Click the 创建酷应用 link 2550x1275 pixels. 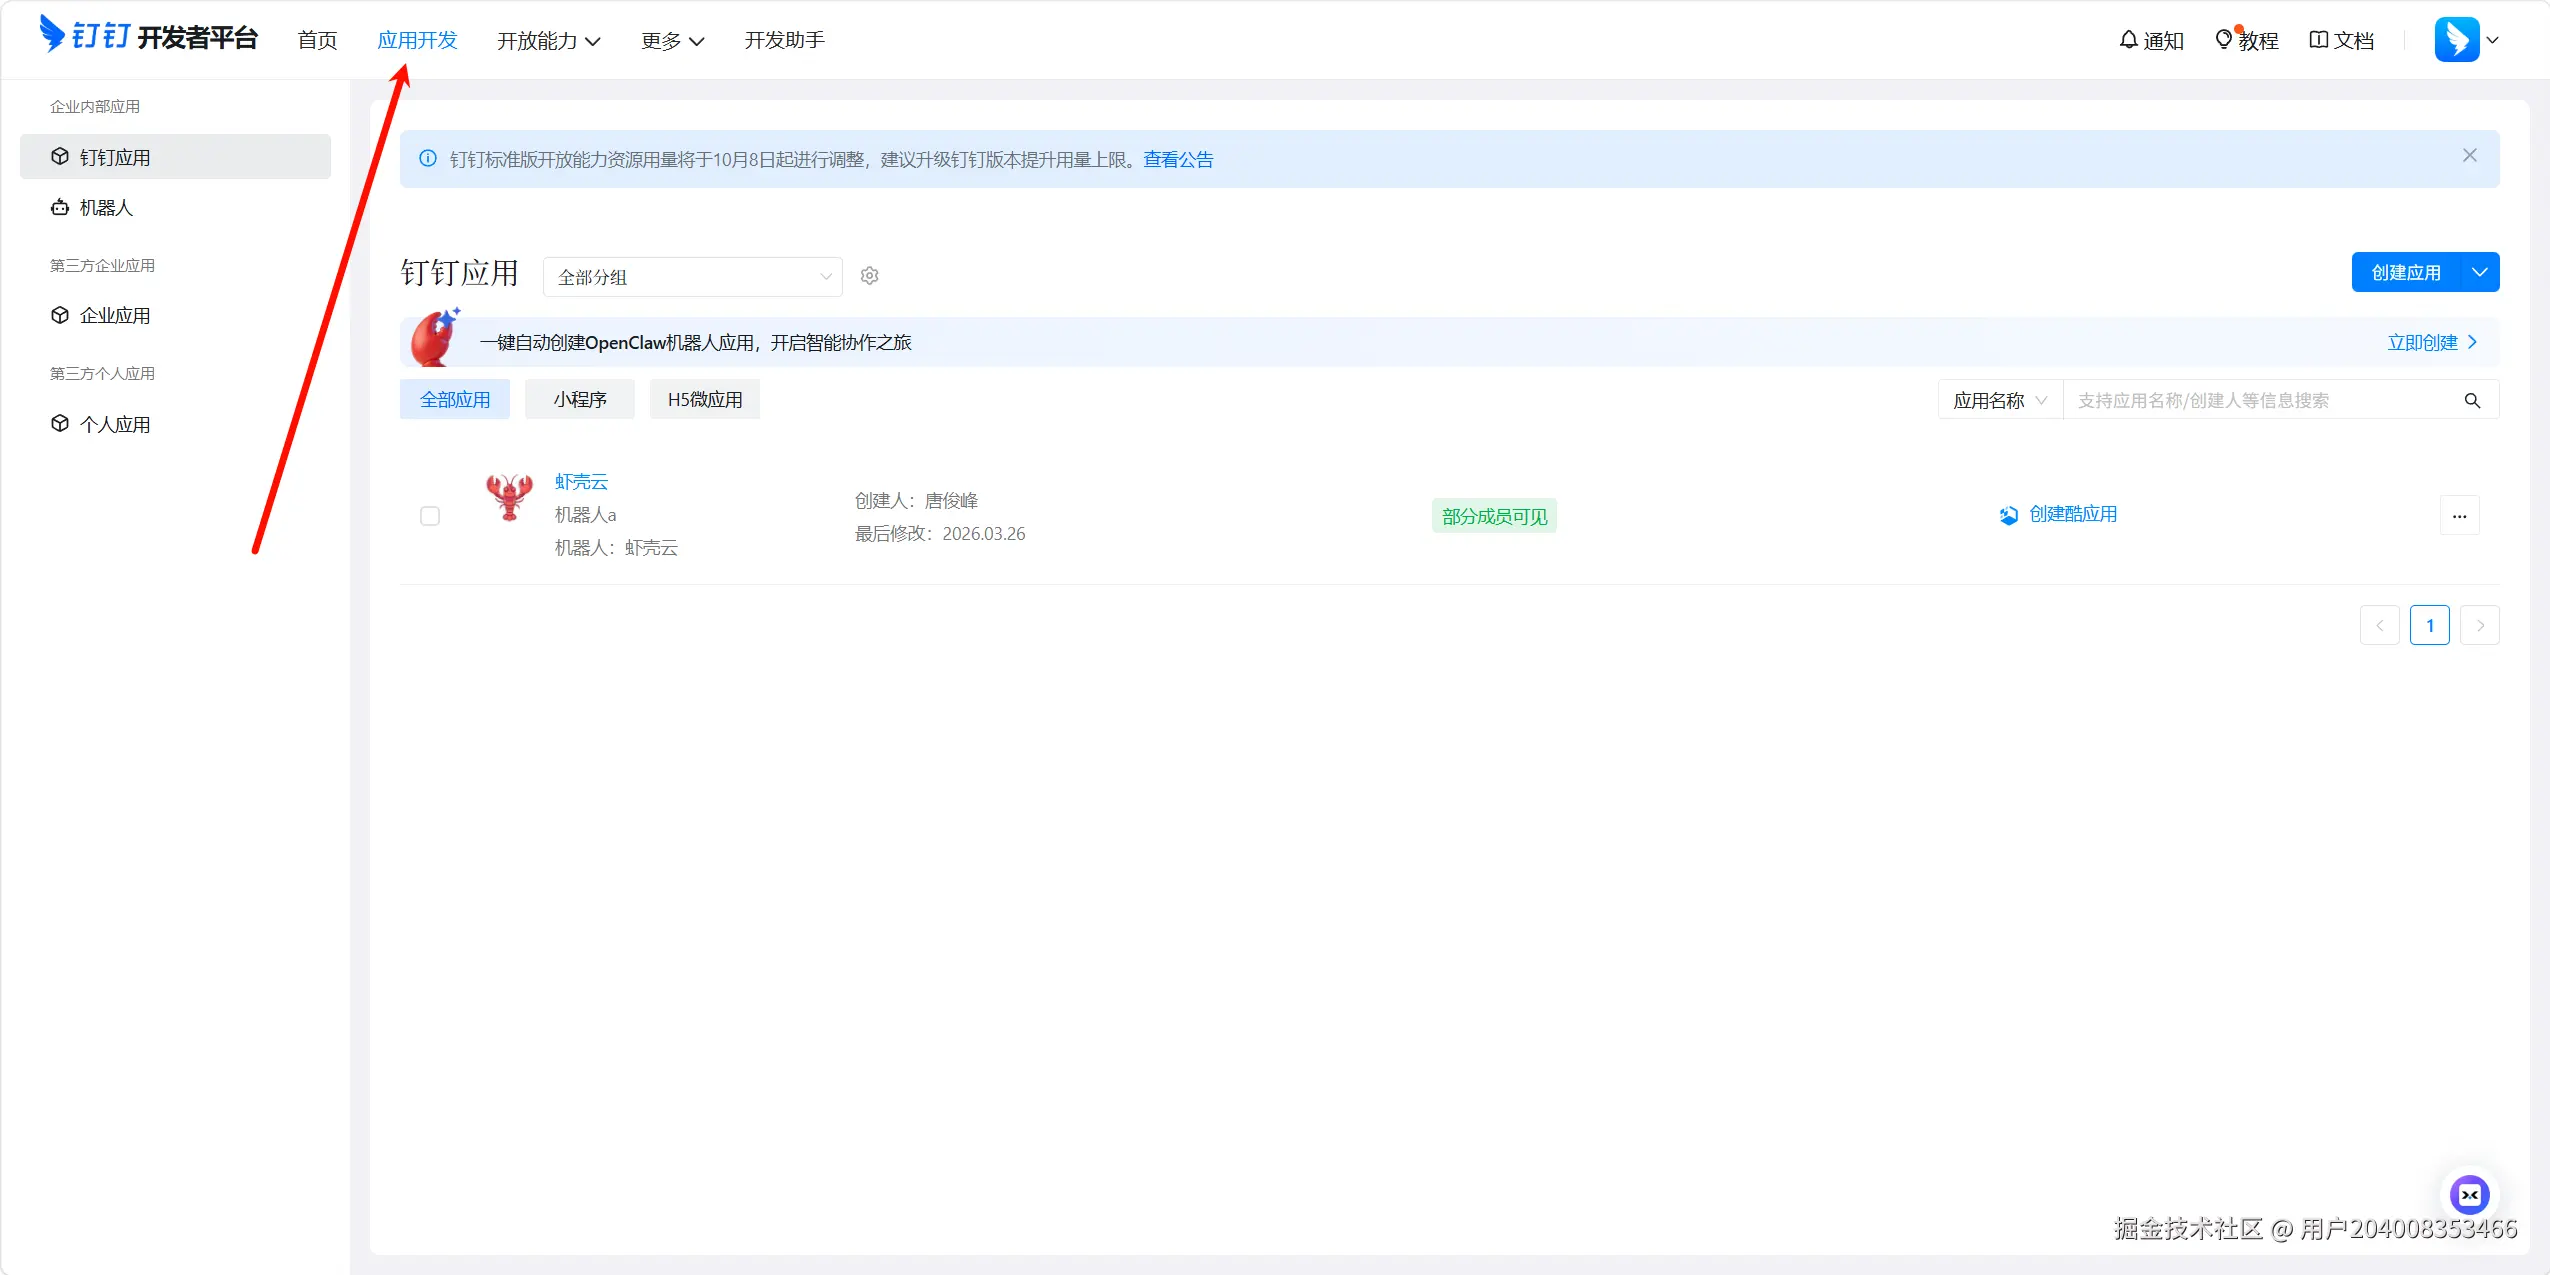click(x=2073, y=514)
